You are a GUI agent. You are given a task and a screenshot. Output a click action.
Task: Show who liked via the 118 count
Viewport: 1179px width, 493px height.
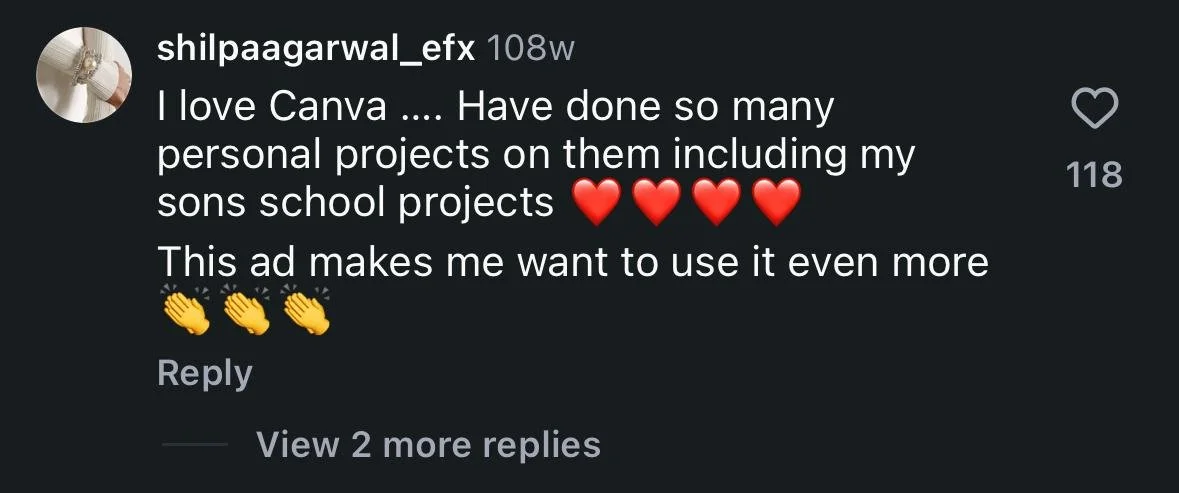[1094, 174]
